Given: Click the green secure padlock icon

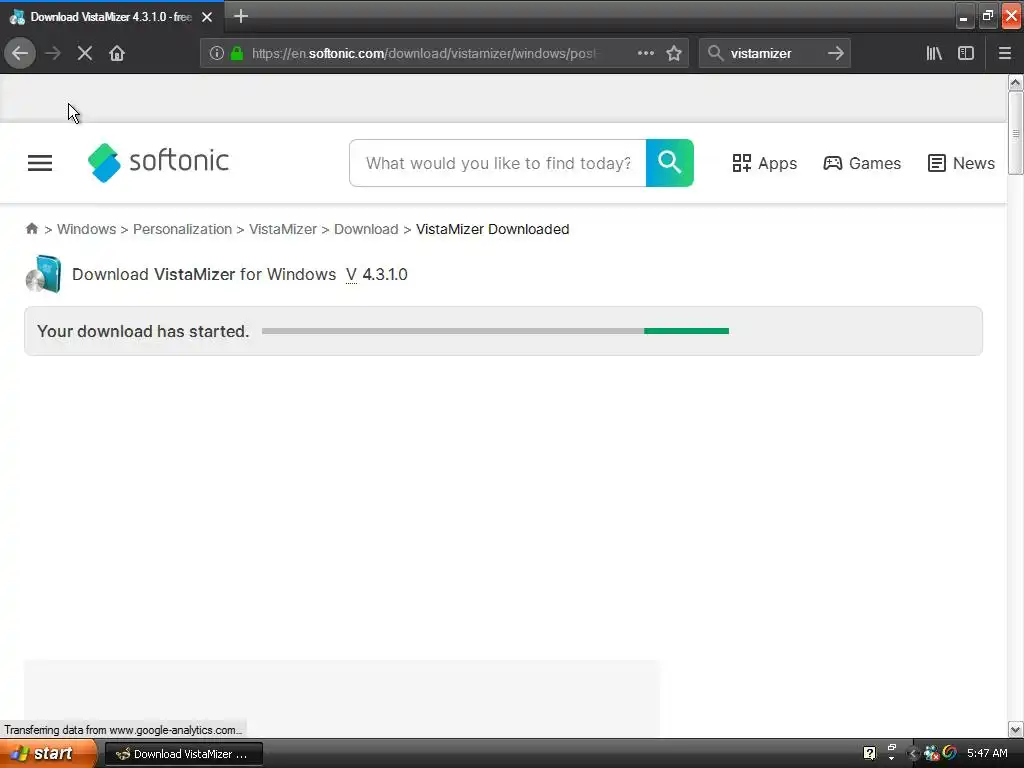Looking at the screenshot, I should point(237,54).
